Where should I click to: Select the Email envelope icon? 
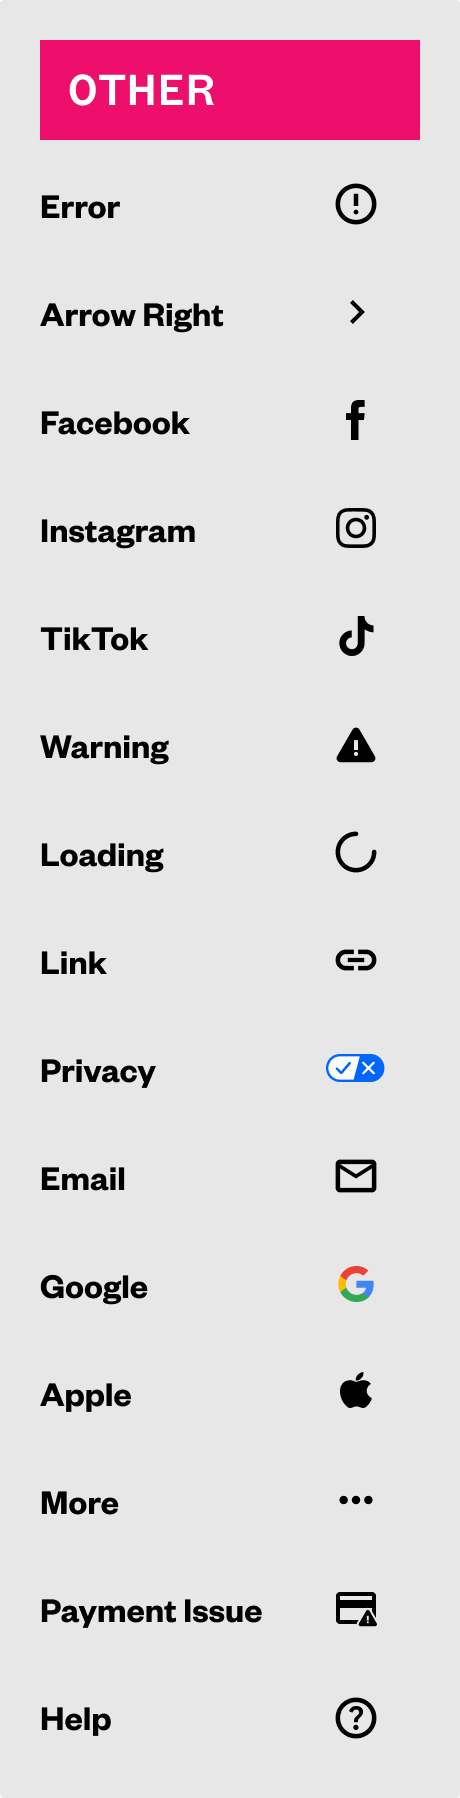[x=356, y=1177]
